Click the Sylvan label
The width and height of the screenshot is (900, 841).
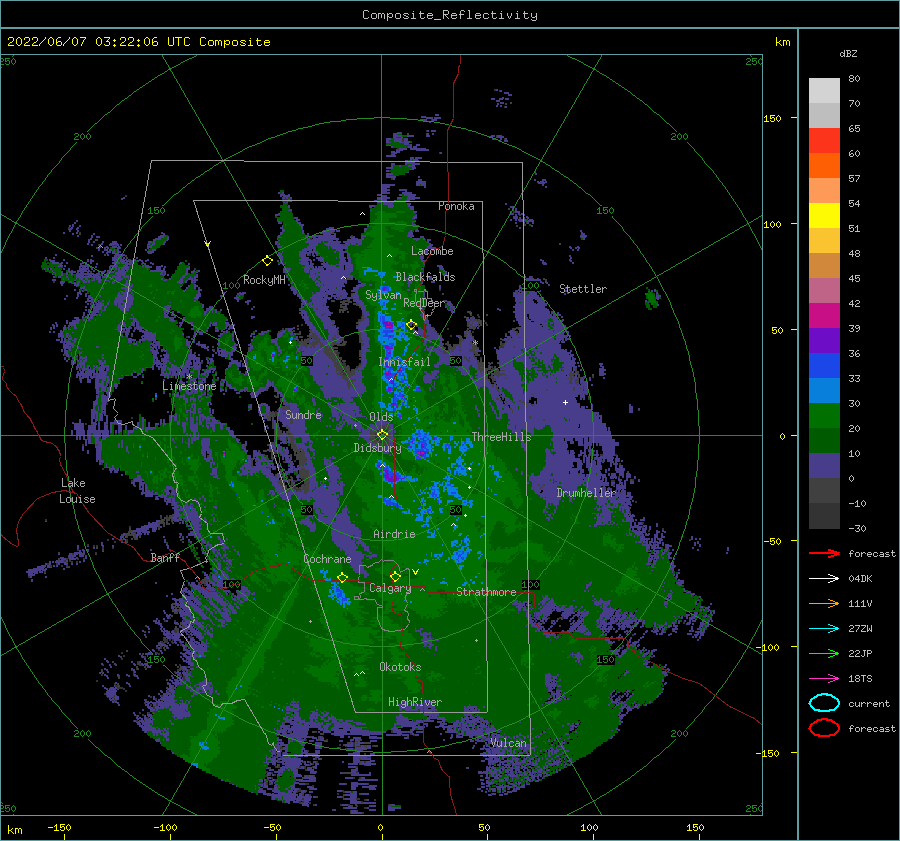[x=383, y=295]
